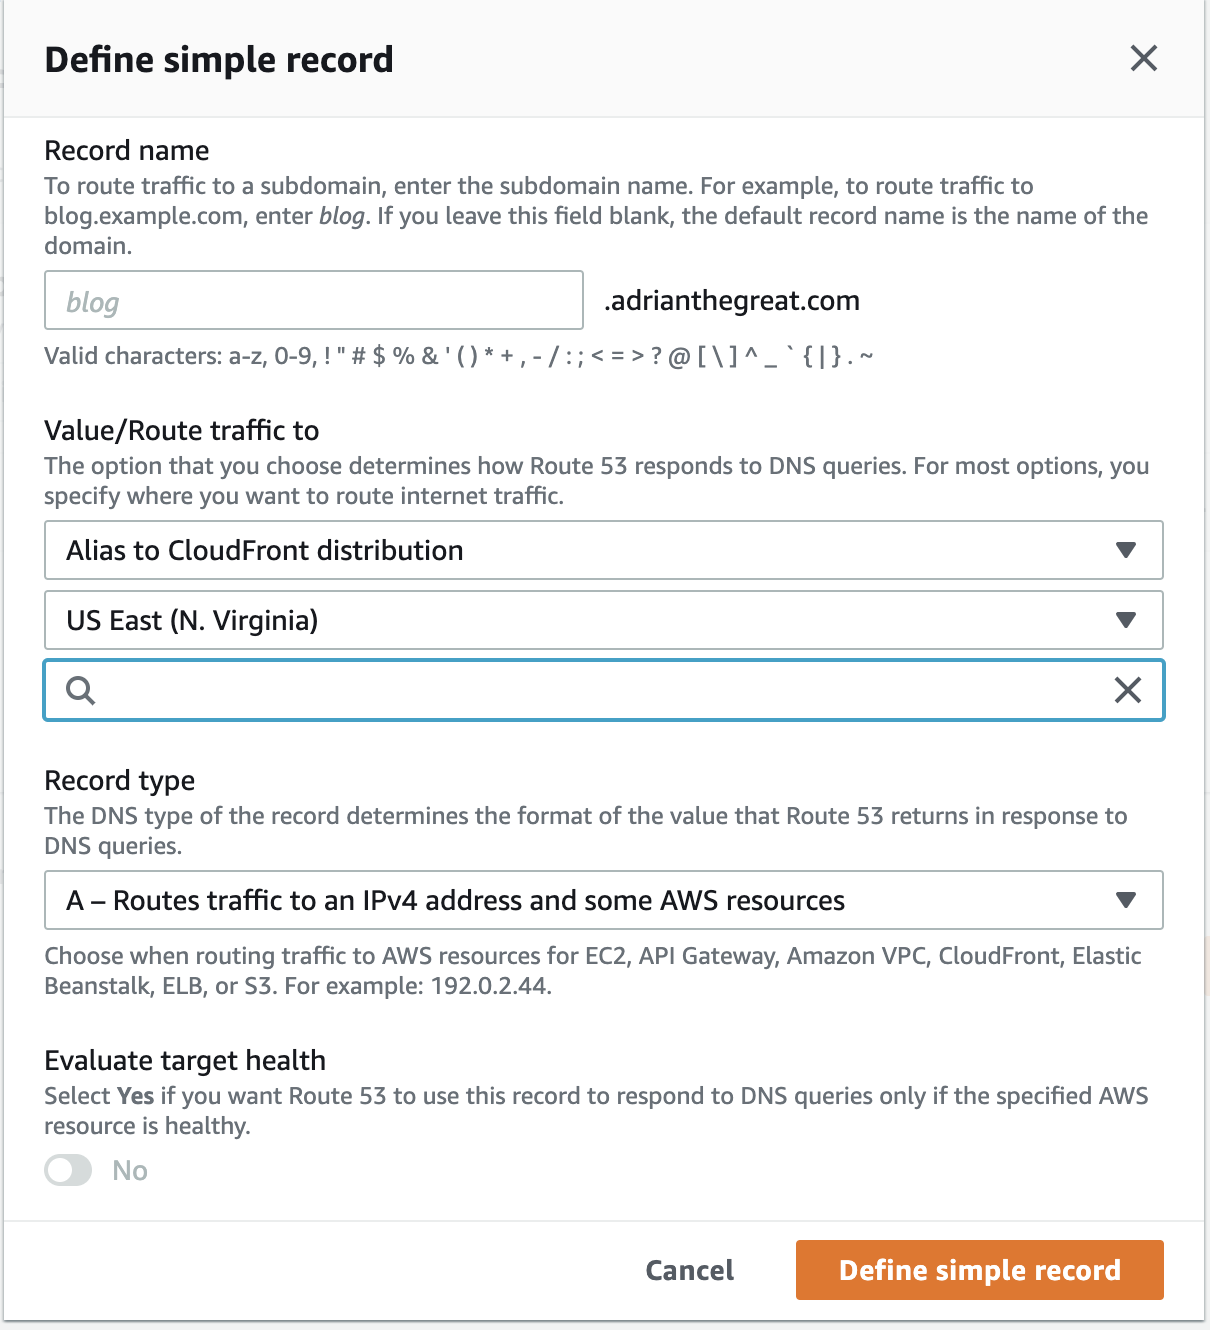
Task: Click arrow on US East region dropdown
Action: 1125,620
